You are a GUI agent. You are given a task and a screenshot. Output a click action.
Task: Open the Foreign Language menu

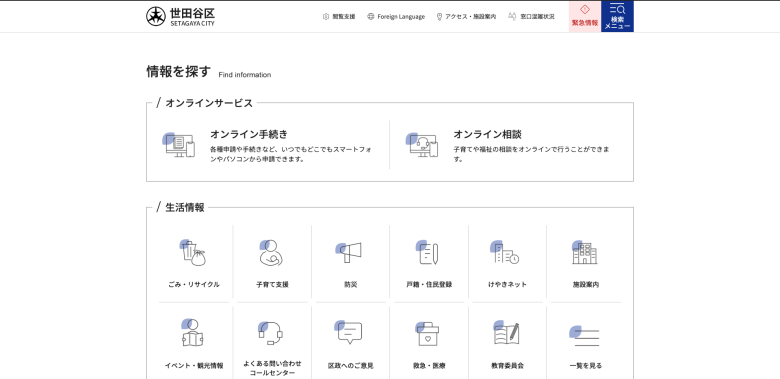tap(396, 16)
